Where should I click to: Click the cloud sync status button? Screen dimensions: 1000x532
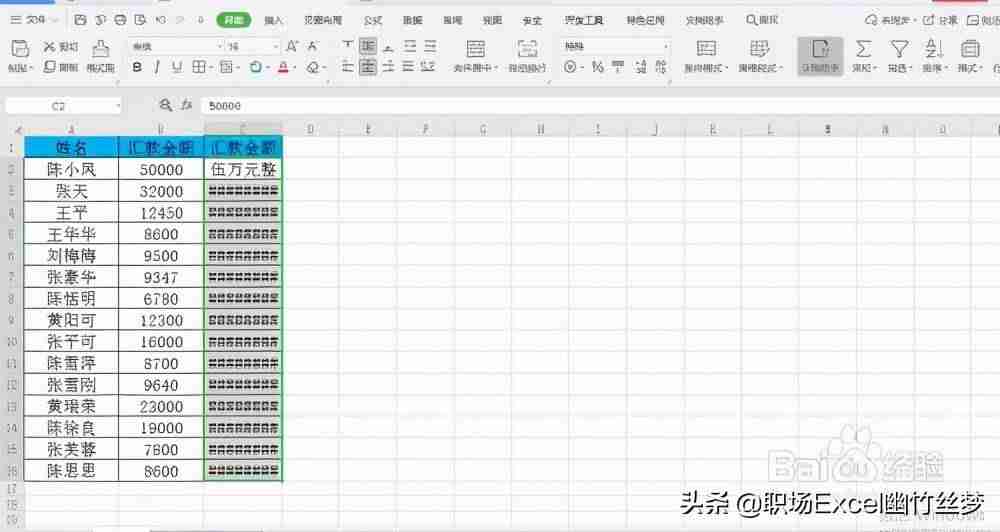pos(890,20)
